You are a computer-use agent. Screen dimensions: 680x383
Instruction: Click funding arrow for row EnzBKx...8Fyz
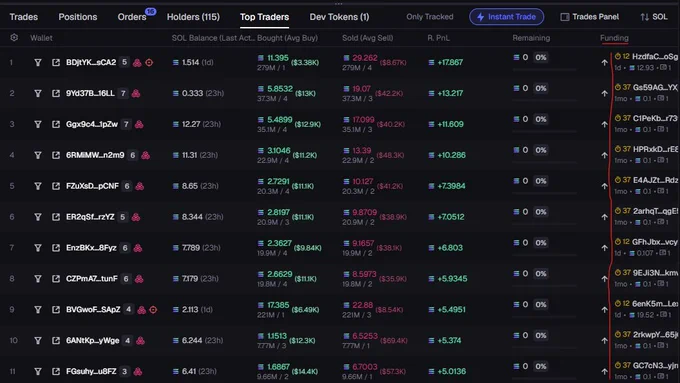[605, 248]
